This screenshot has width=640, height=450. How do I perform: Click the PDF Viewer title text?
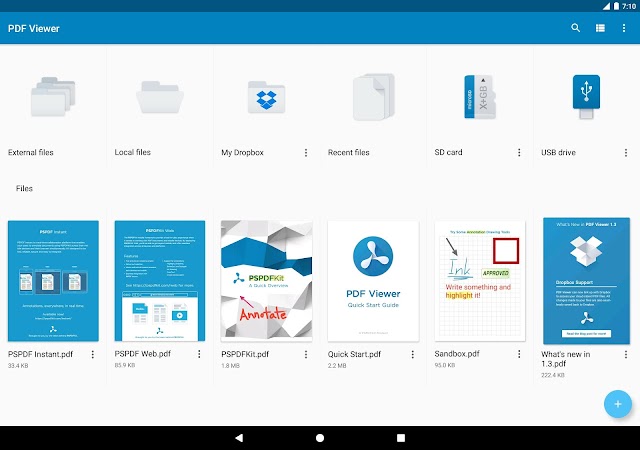tap(34, 29)
